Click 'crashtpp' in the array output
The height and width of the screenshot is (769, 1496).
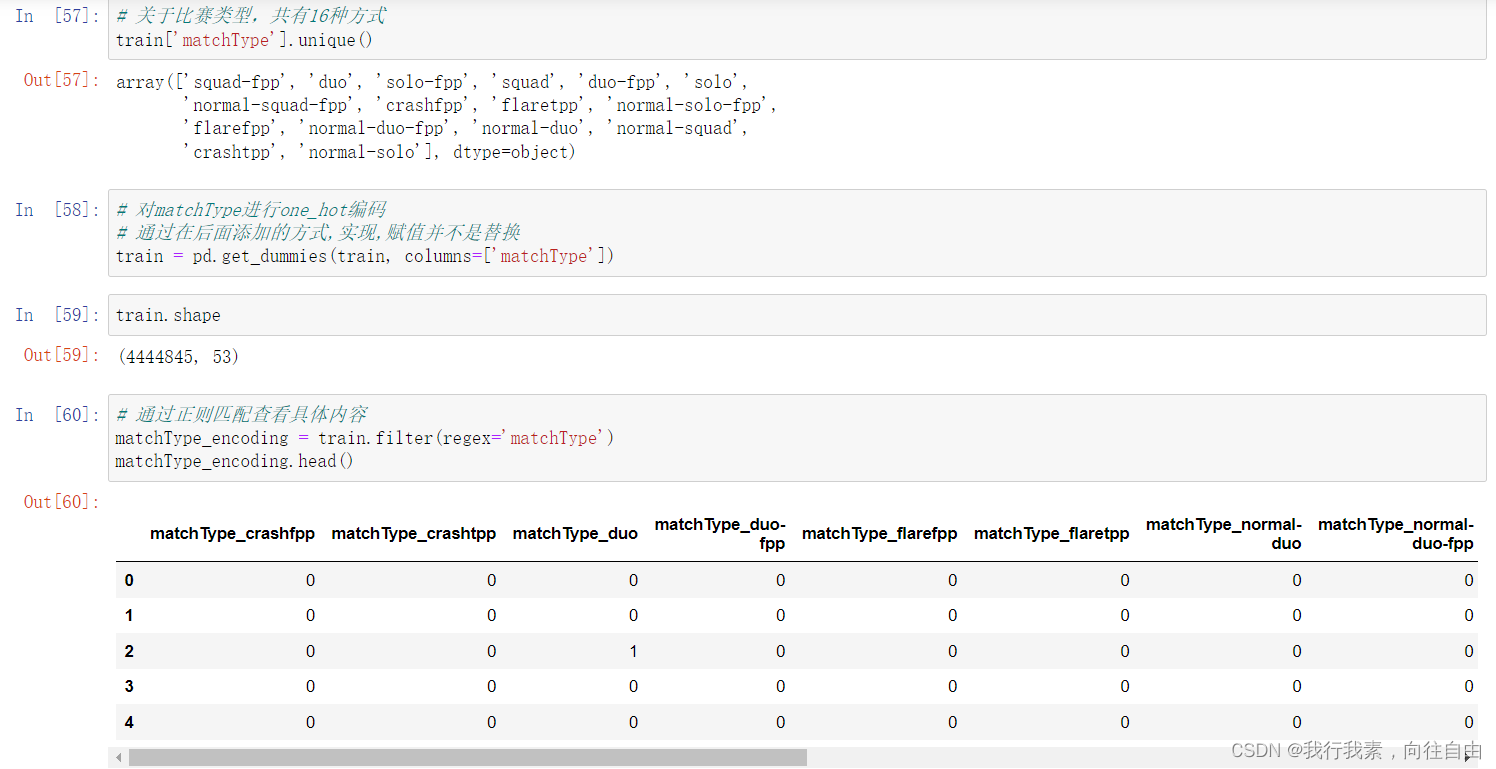(x=231, y=152)
